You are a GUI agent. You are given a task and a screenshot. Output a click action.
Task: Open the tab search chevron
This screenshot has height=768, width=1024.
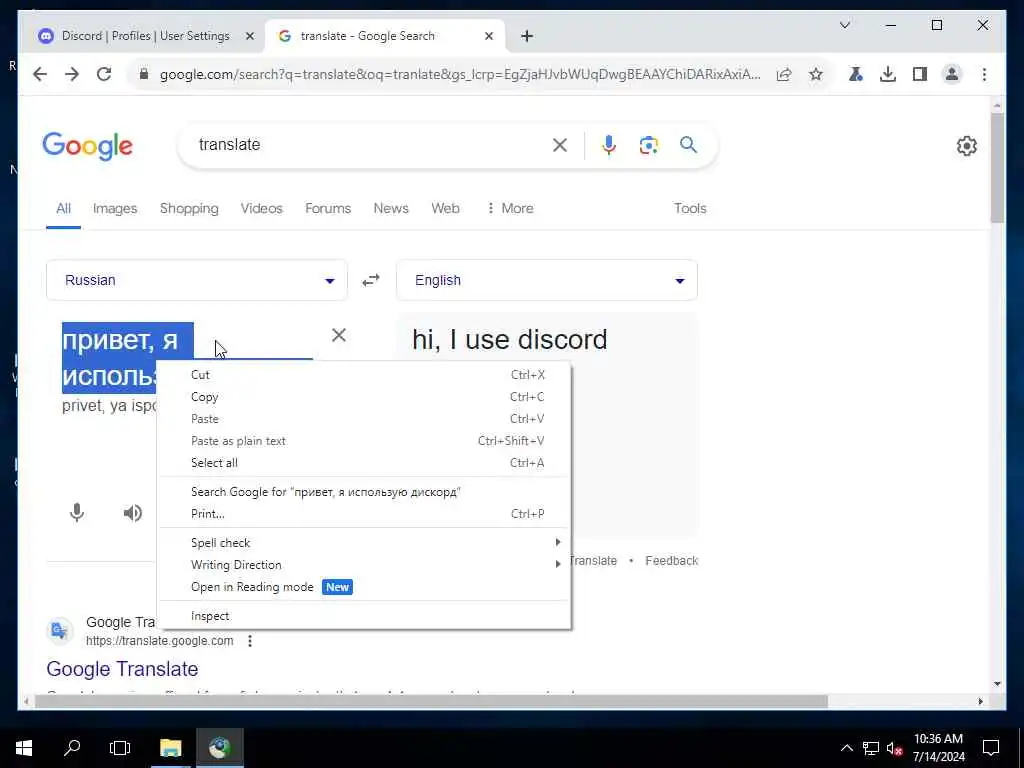pyautogui.click(x=844, y=25)
